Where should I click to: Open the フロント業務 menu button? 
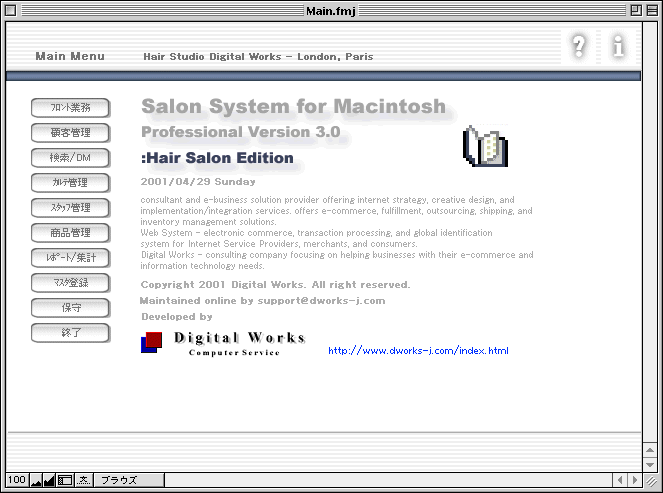pyautogui.click(x=71, y=108)
